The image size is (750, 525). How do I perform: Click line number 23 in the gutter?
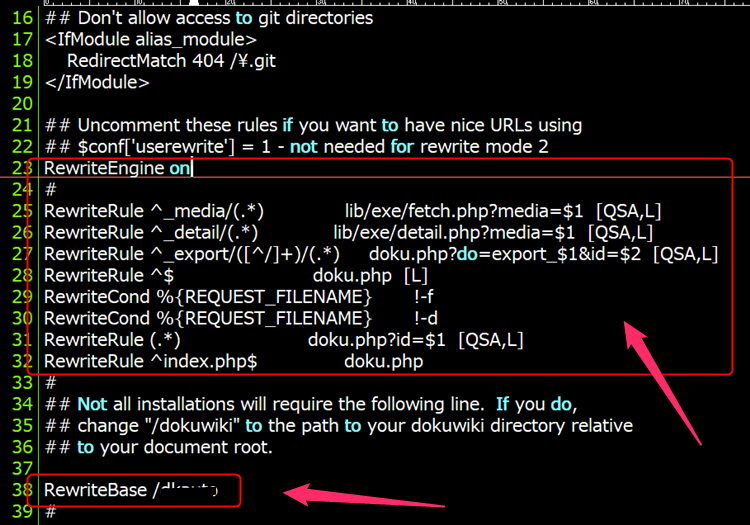tap(22, 168)
